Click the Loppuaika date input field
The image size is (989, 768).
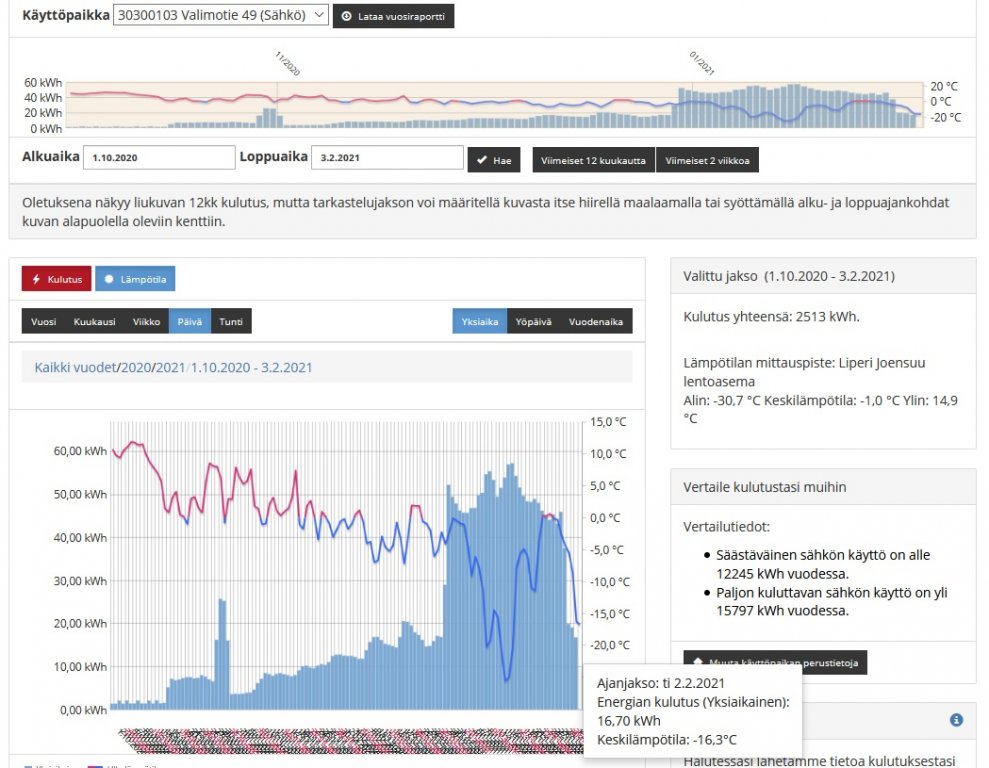coord(387,158)
